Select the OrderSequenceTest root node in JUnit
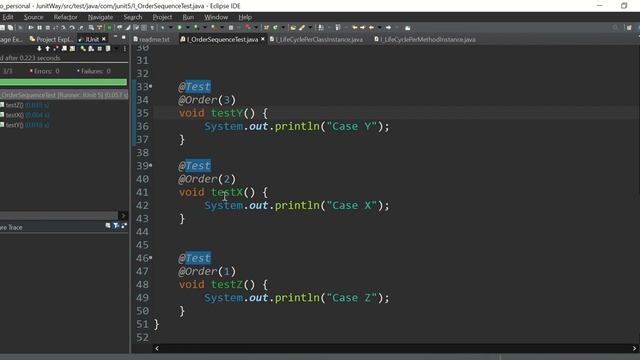640x360 pixels. 64,95
